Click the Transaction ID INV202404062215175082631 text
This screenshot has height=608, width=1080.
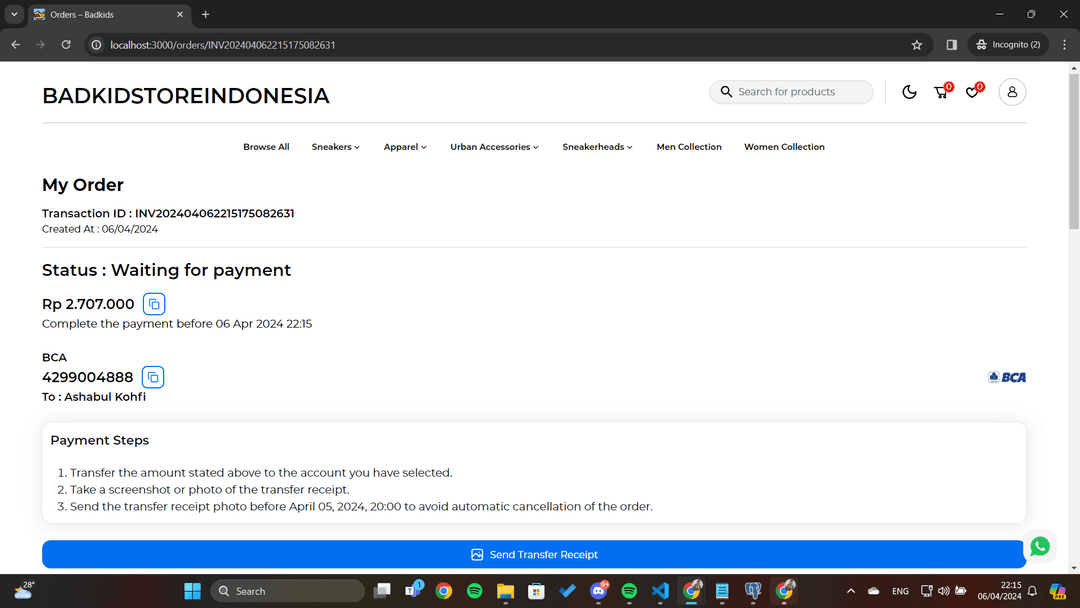(168, 213)
